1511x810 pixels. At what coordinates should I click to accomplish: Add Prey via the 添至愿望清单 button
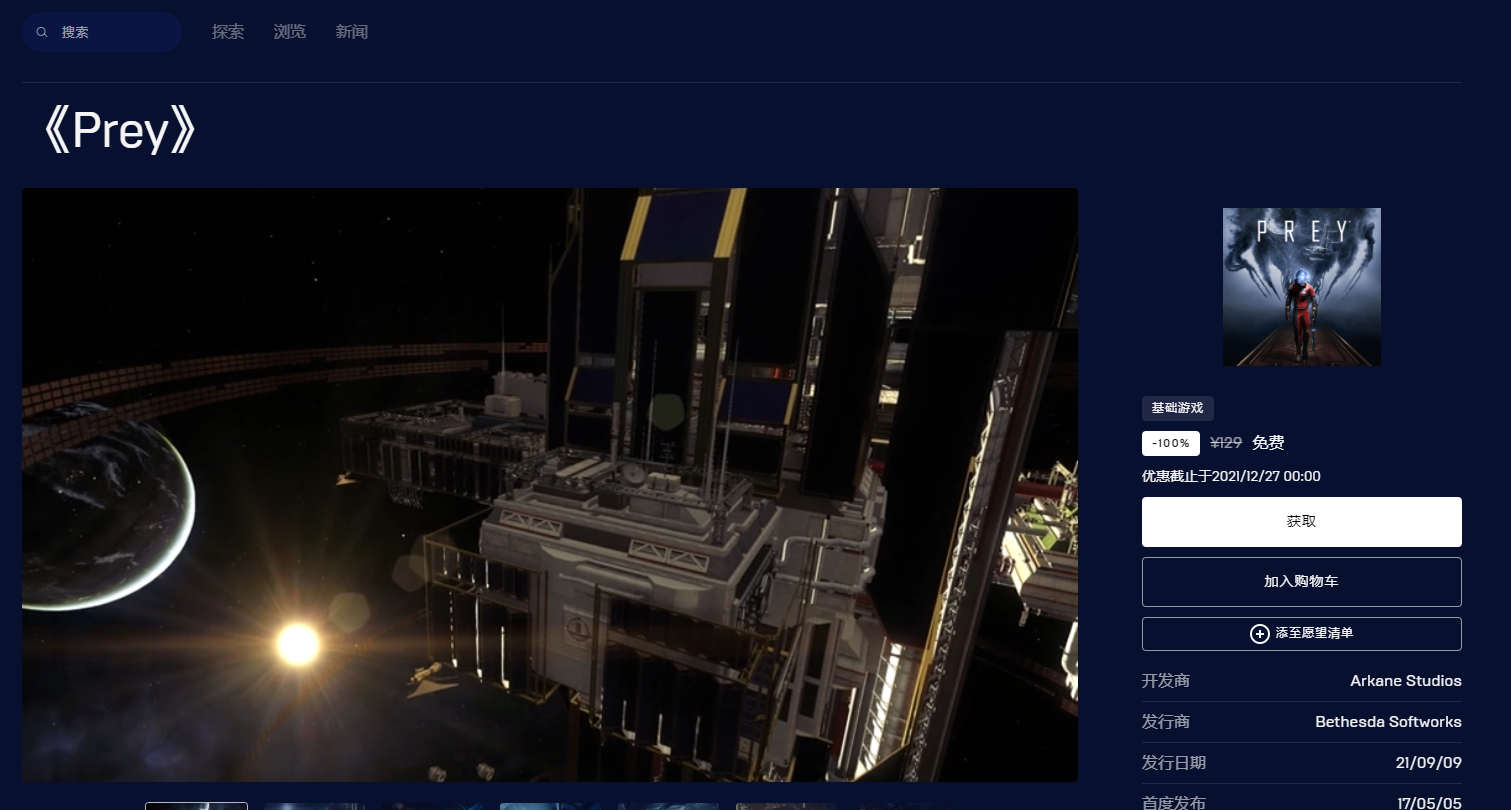(x=1302, y=634)
